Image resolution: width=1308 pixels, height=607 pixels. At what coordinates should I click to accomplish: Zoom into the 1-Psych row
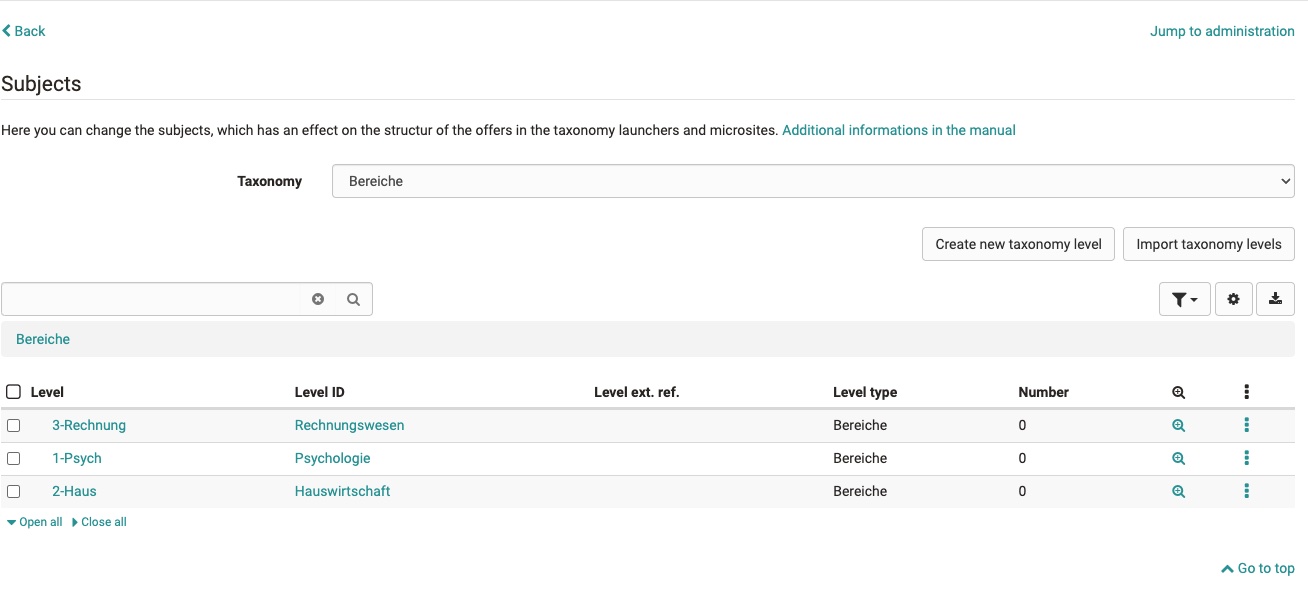[x=1178, y=458]
